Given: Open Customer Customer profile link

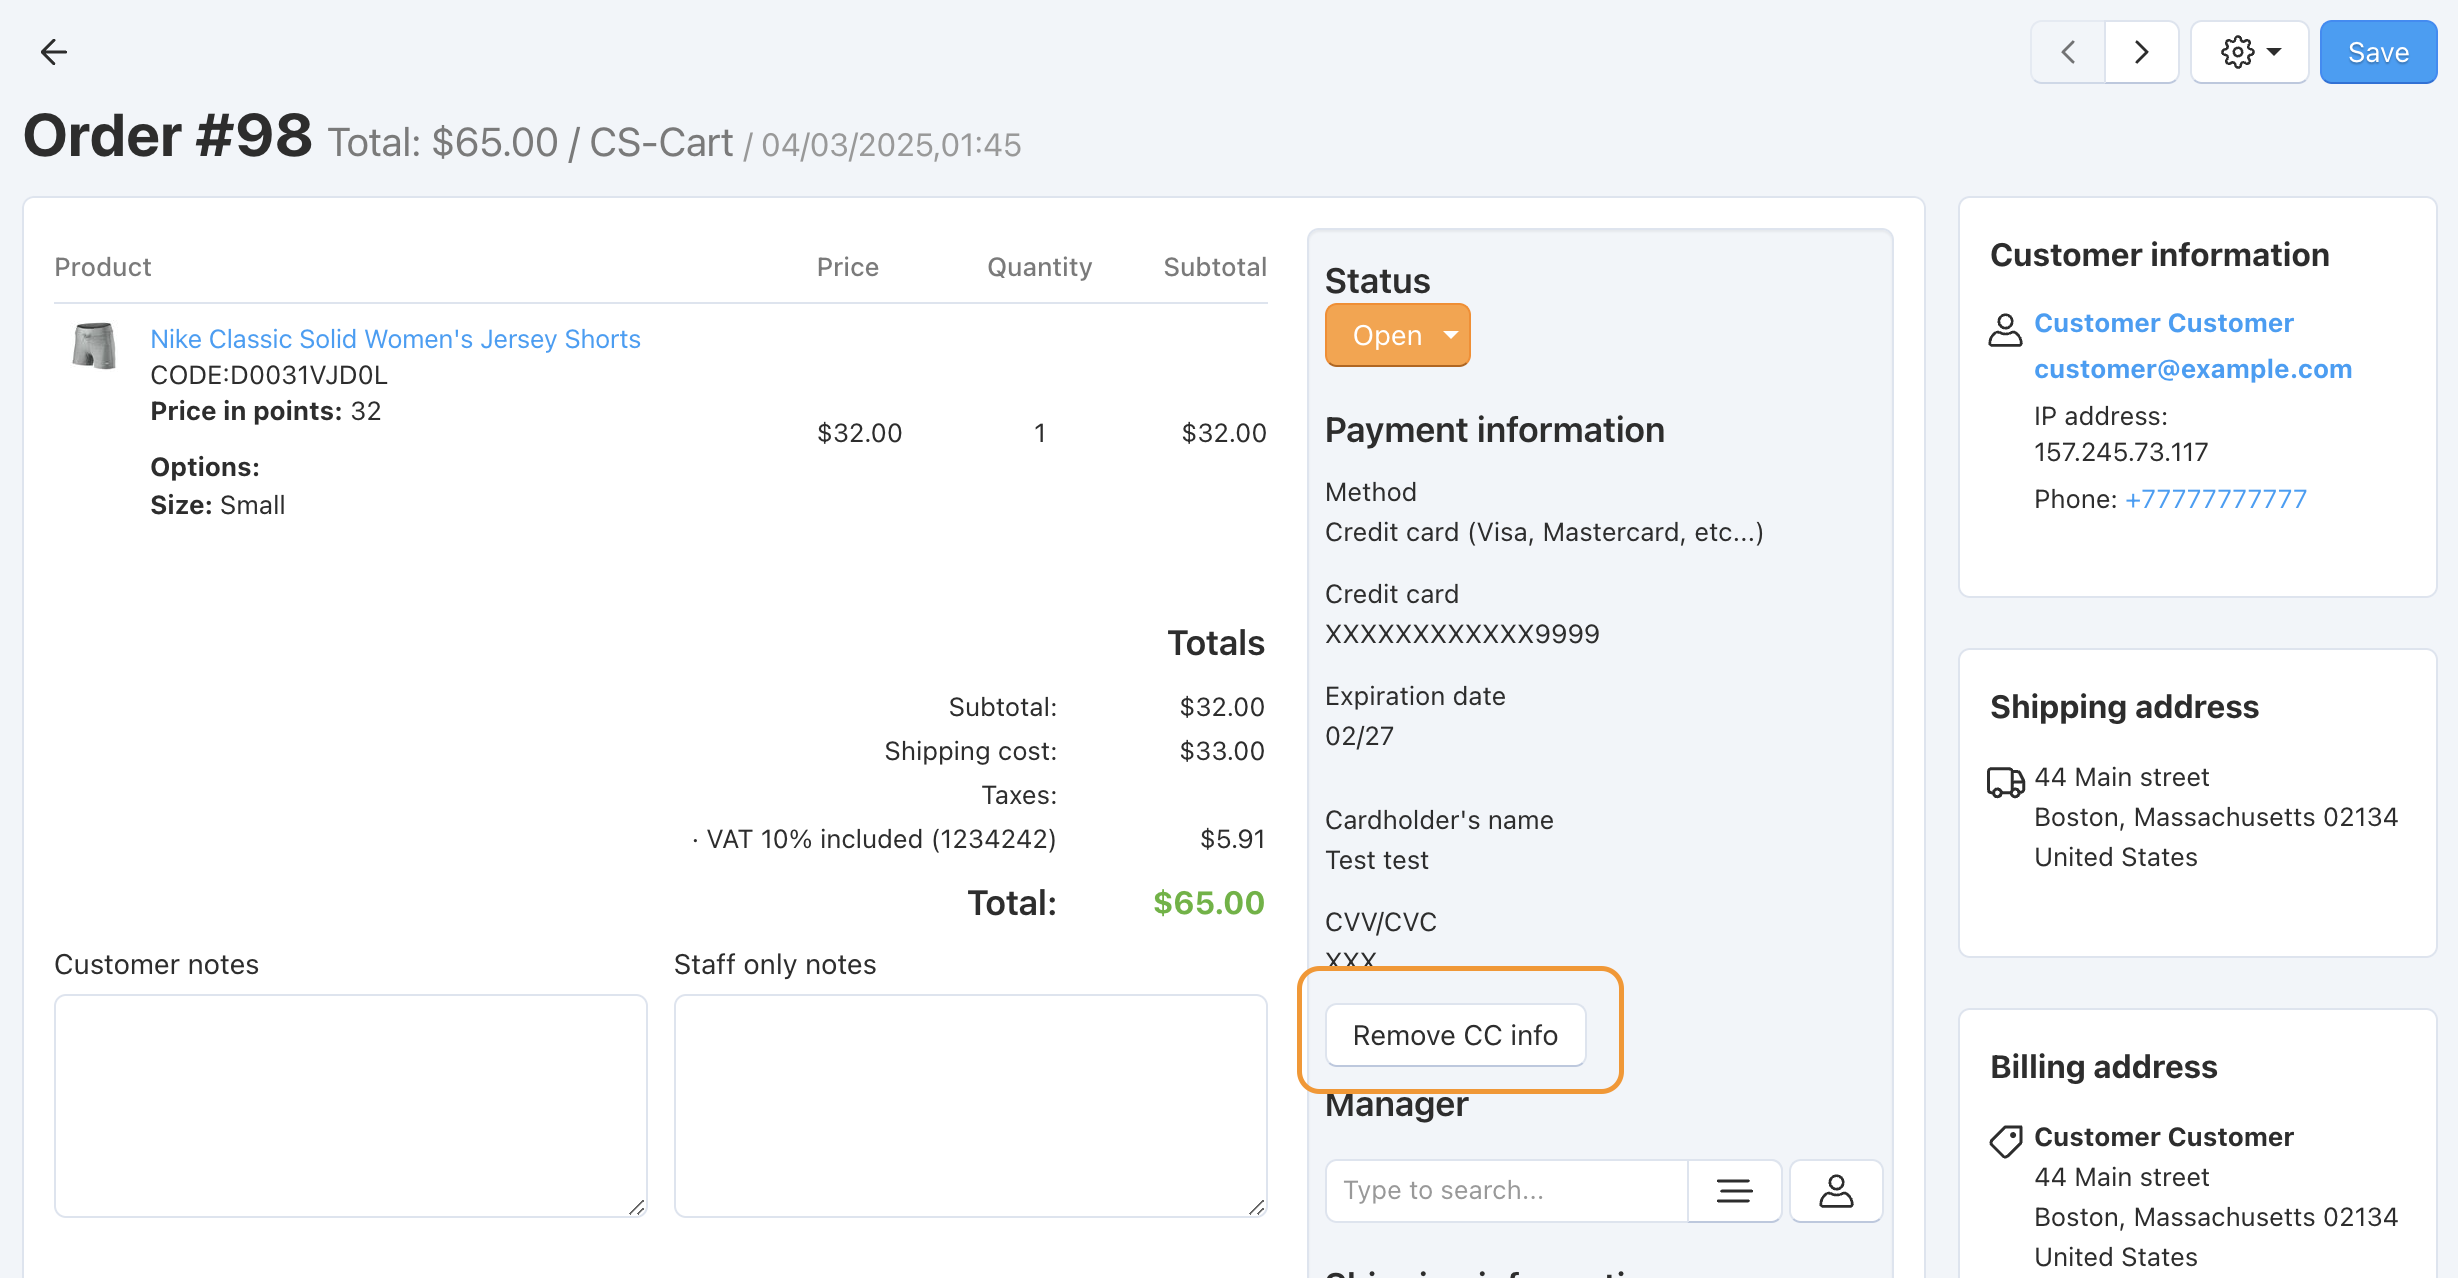Looking at the screenshot, I should (2163, 323).
